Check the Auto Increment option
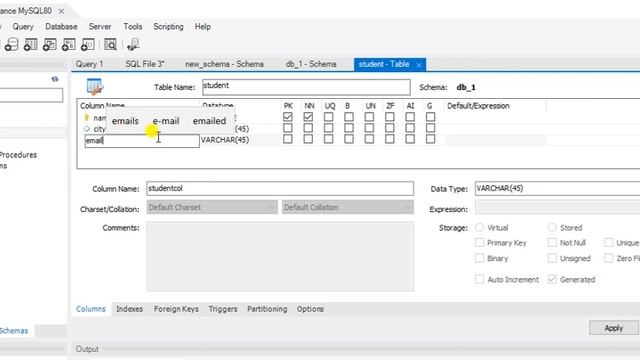This screenshot has height=360, width=640. point(480,280)
